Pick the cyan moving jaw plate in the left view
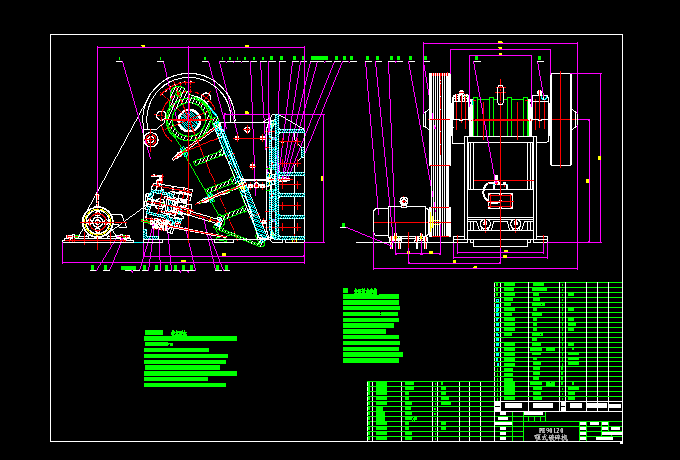 coord(242,181)
